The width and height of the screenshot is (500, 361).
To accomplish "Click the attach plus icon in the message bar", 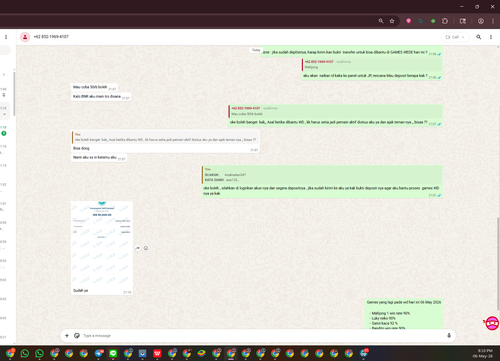I will click(x=67, y=336).
